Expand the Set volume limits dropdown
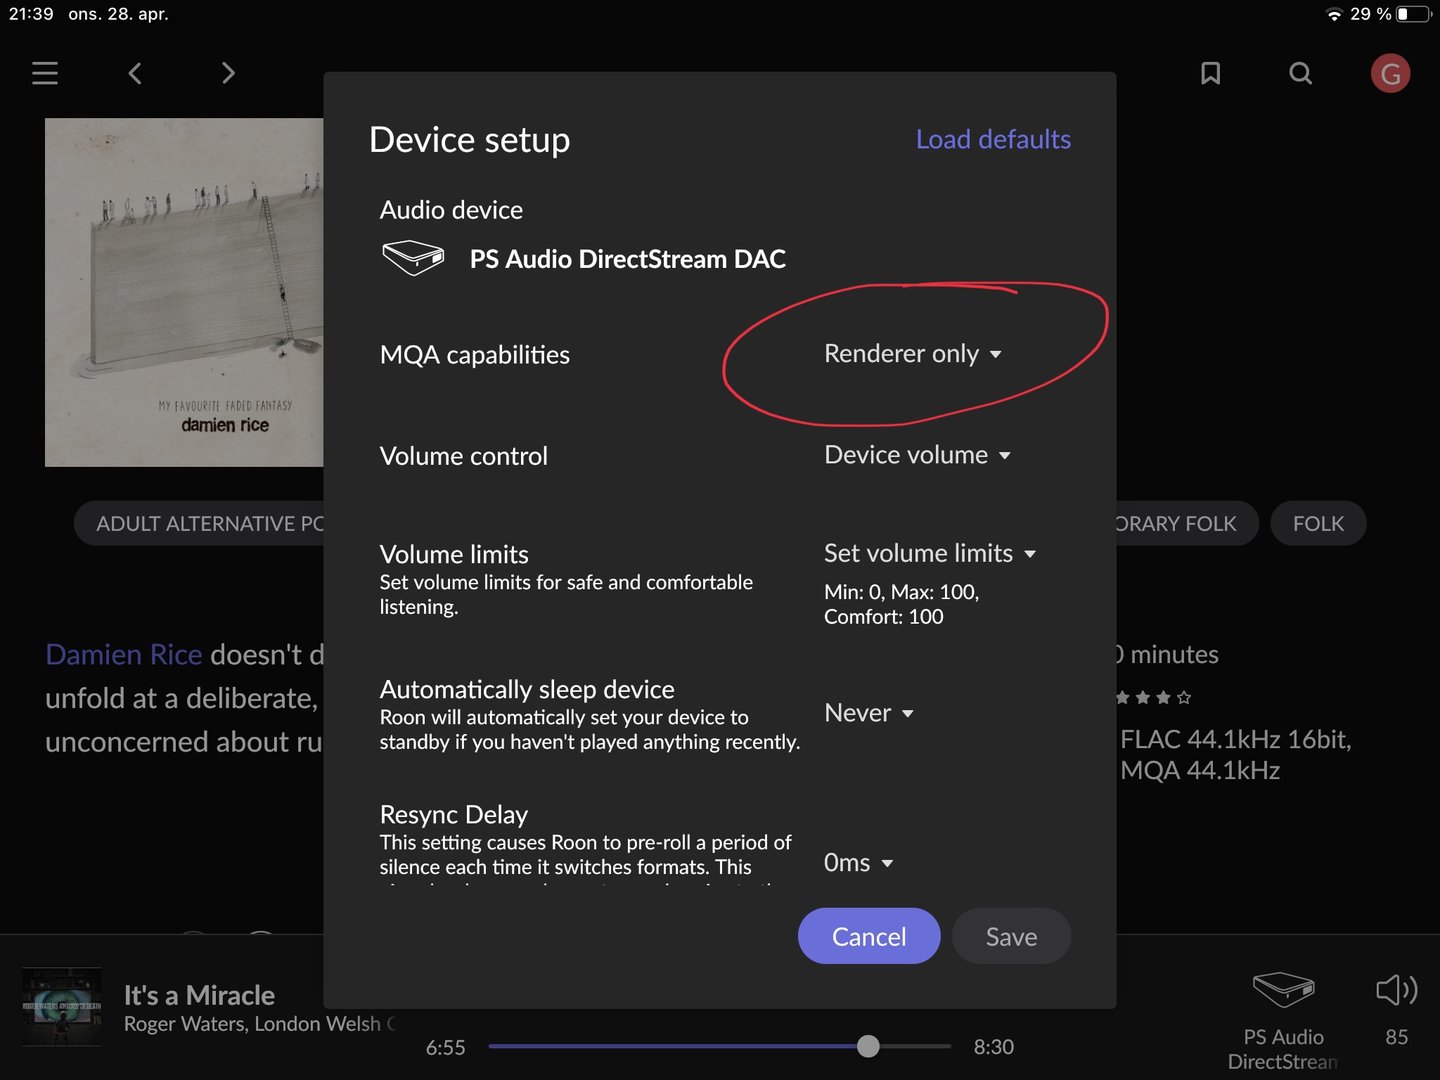 tap(930, 553)
